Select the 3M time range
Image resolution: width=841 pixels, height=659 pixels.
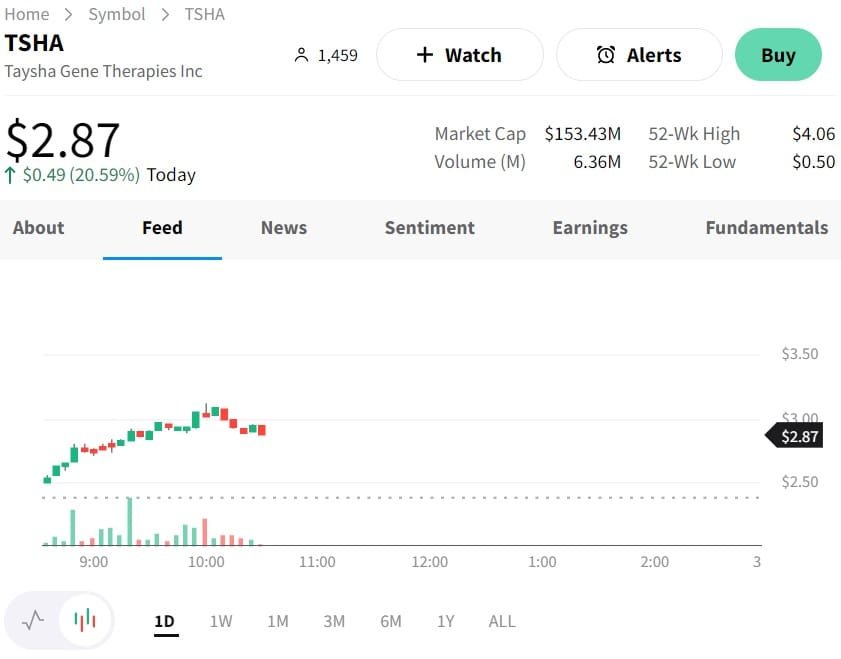click(334, 621)
